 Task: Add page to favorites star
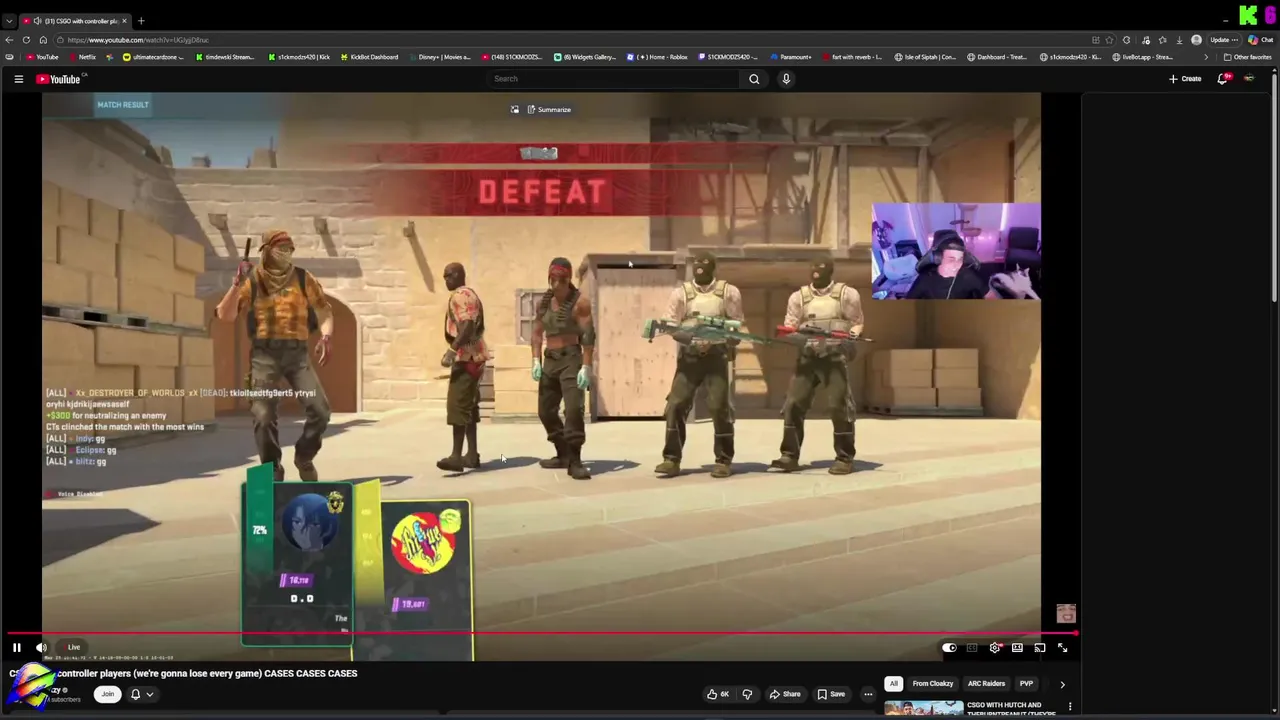tap(1109, 40)
